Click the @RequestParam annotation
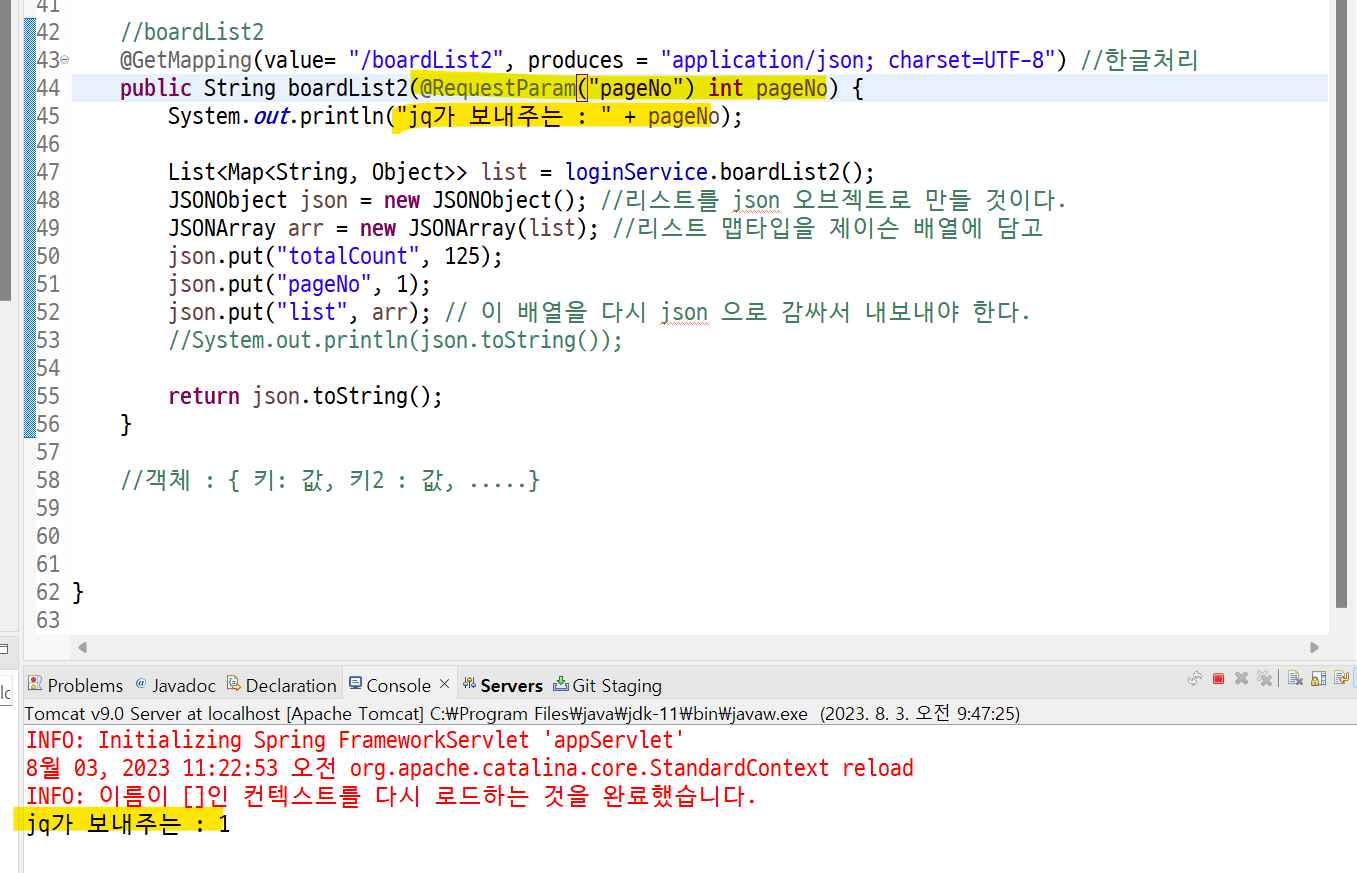1357x873 pixels. (x=498, y=88)
